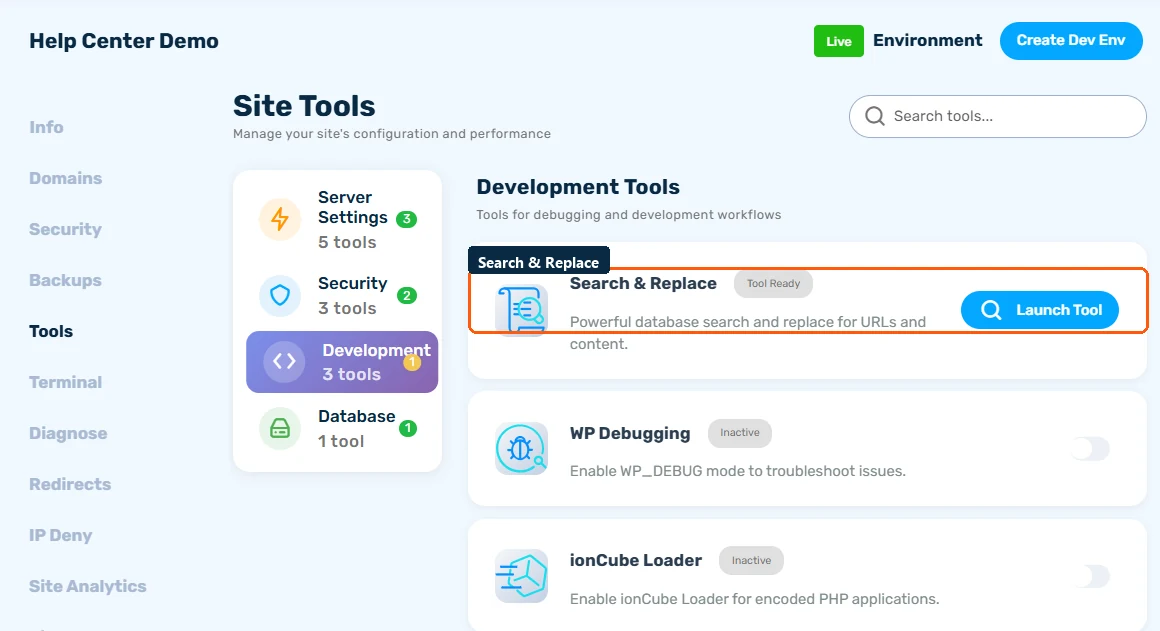Open the Redirects sidebar section

click(x=70, y=485)
